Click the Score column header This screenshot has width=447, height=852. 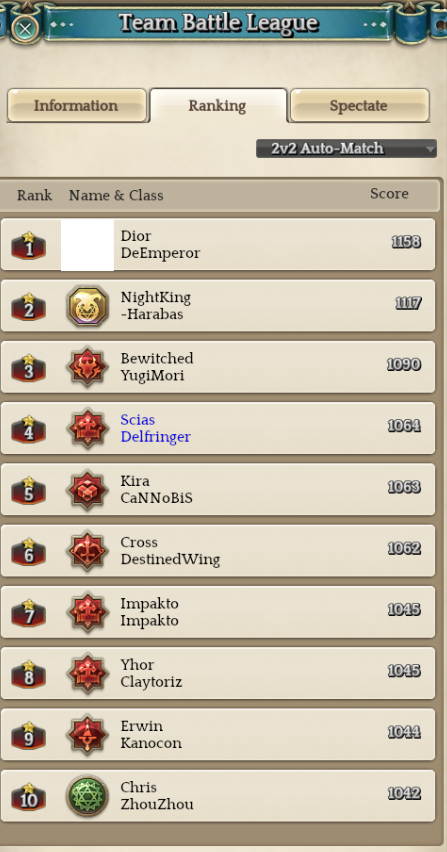pos(389,194)
